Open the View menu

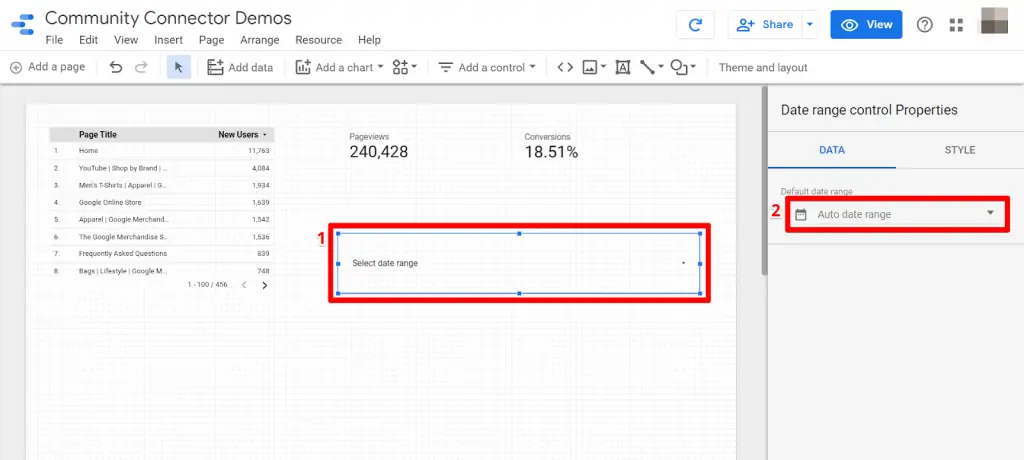click(126, 40)
